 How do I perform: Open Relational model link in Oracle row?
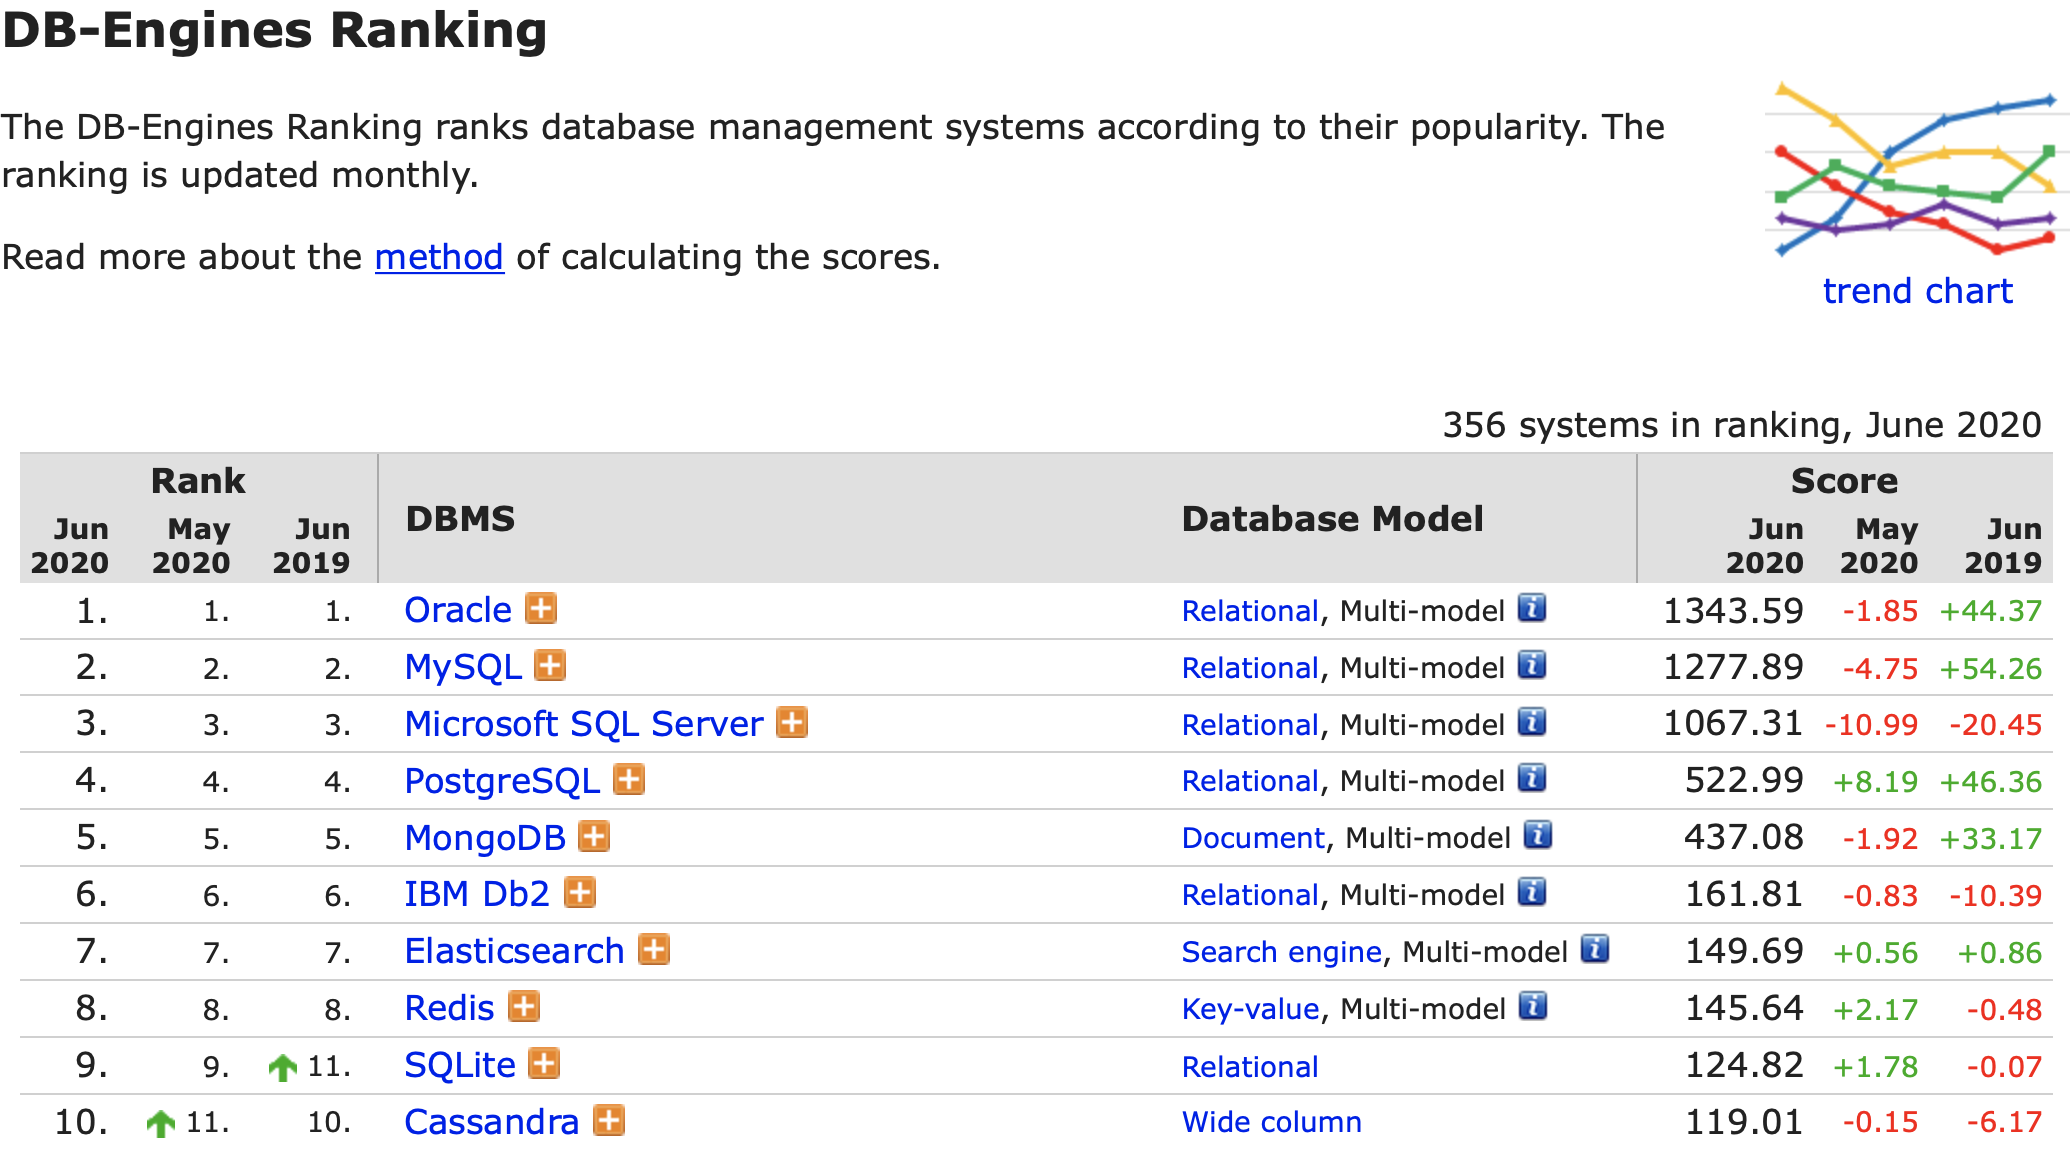click(1250, 611)
